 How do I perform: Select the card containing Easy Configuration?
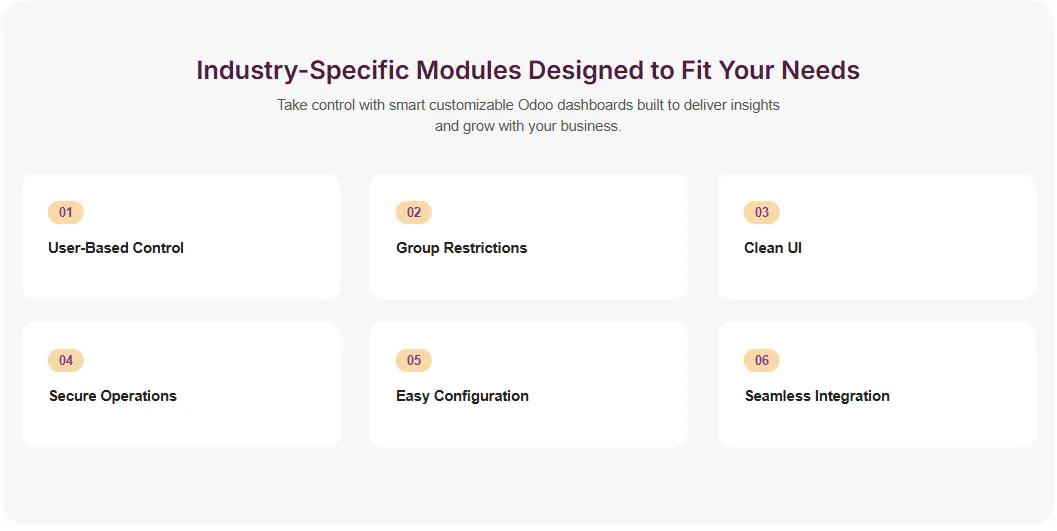pyautogui.click(x=600, y=418)
